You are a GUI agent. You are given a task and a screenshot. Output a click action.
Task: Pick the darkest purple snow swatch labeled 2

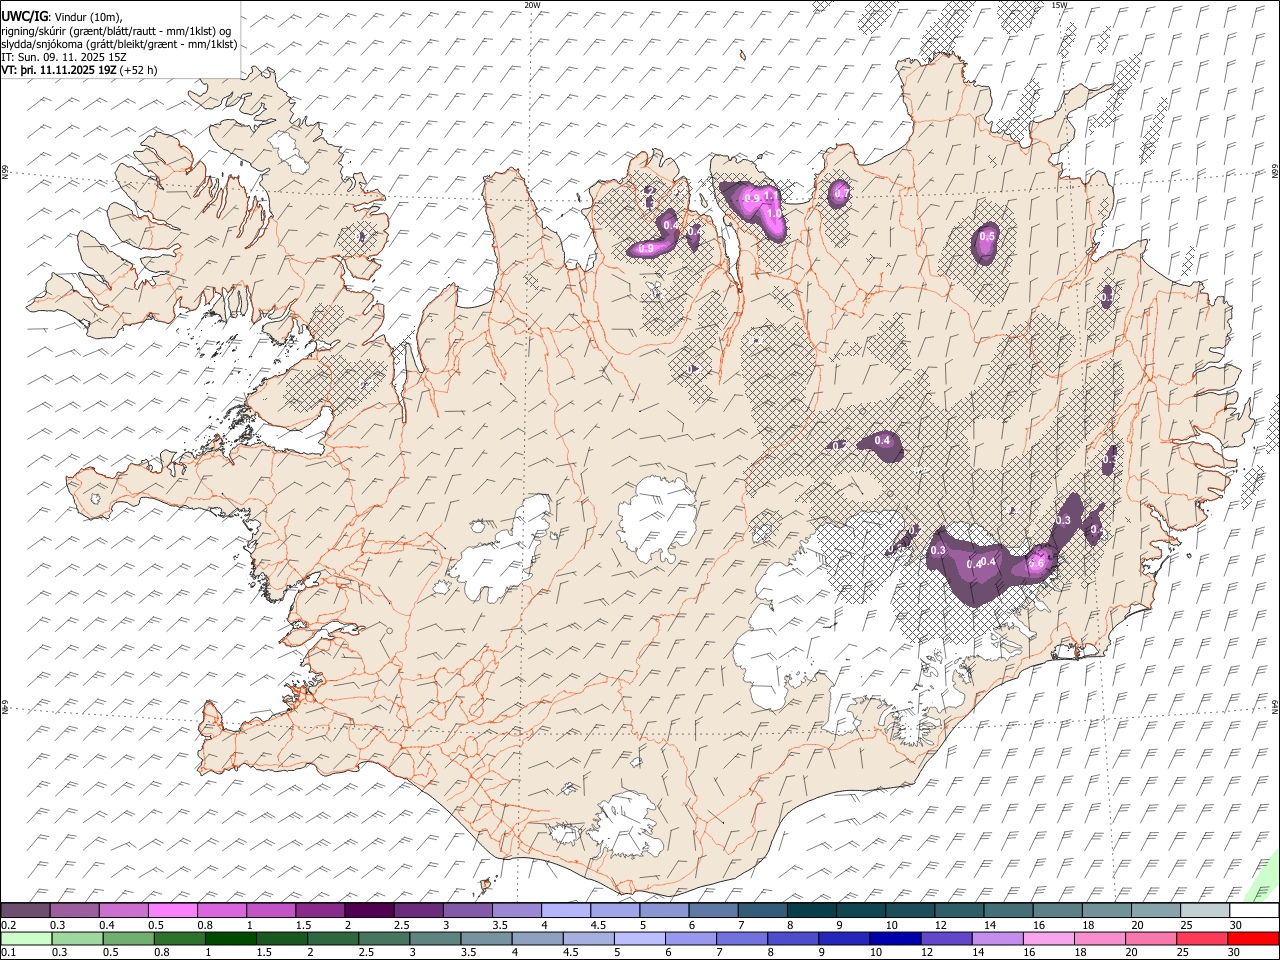(x=369, y=911)
